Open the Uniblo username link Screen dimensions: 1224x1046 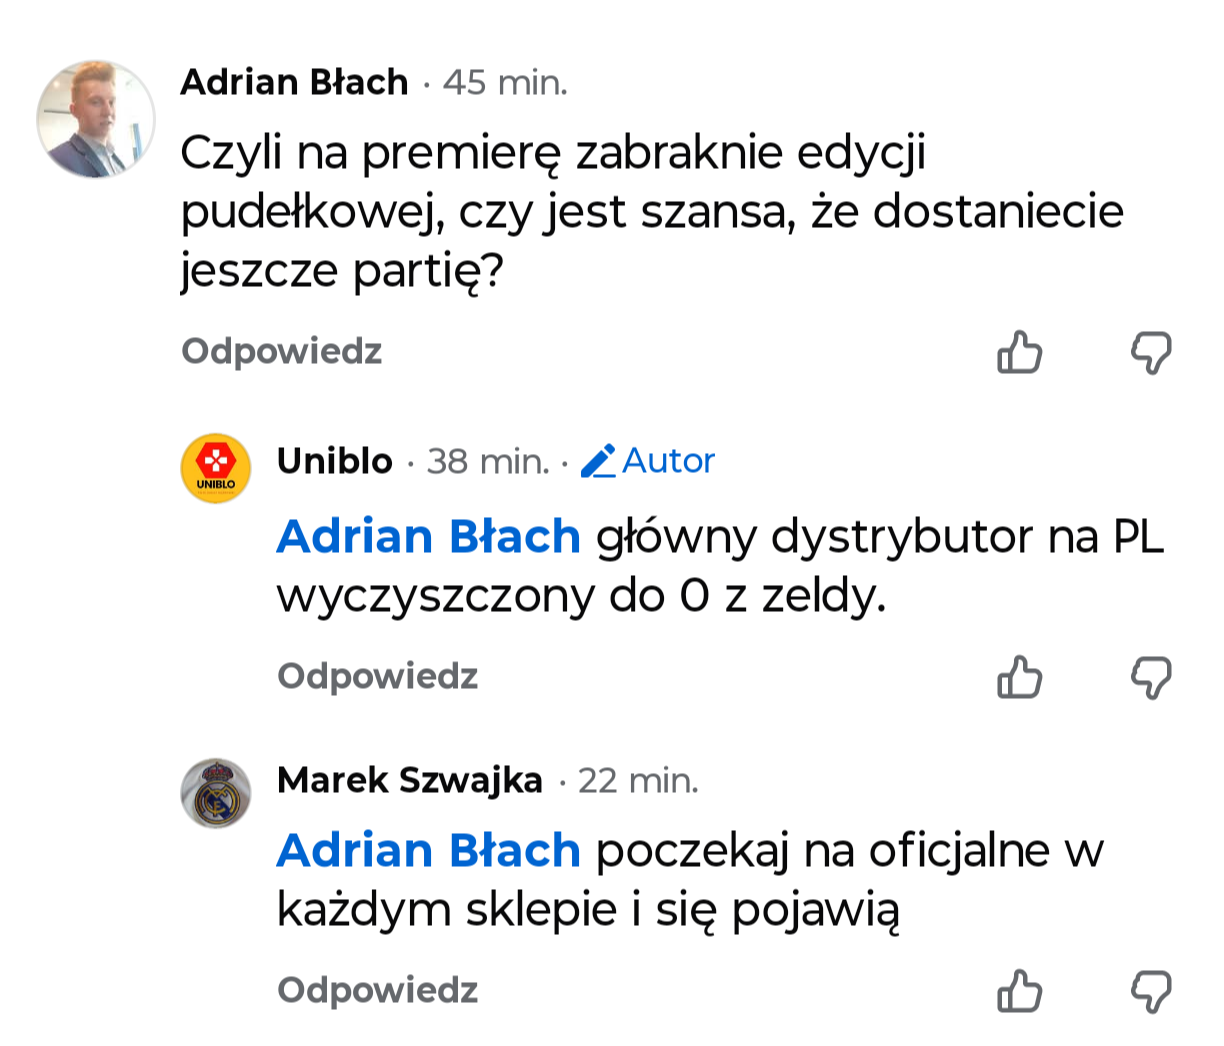tap(335, 461)
